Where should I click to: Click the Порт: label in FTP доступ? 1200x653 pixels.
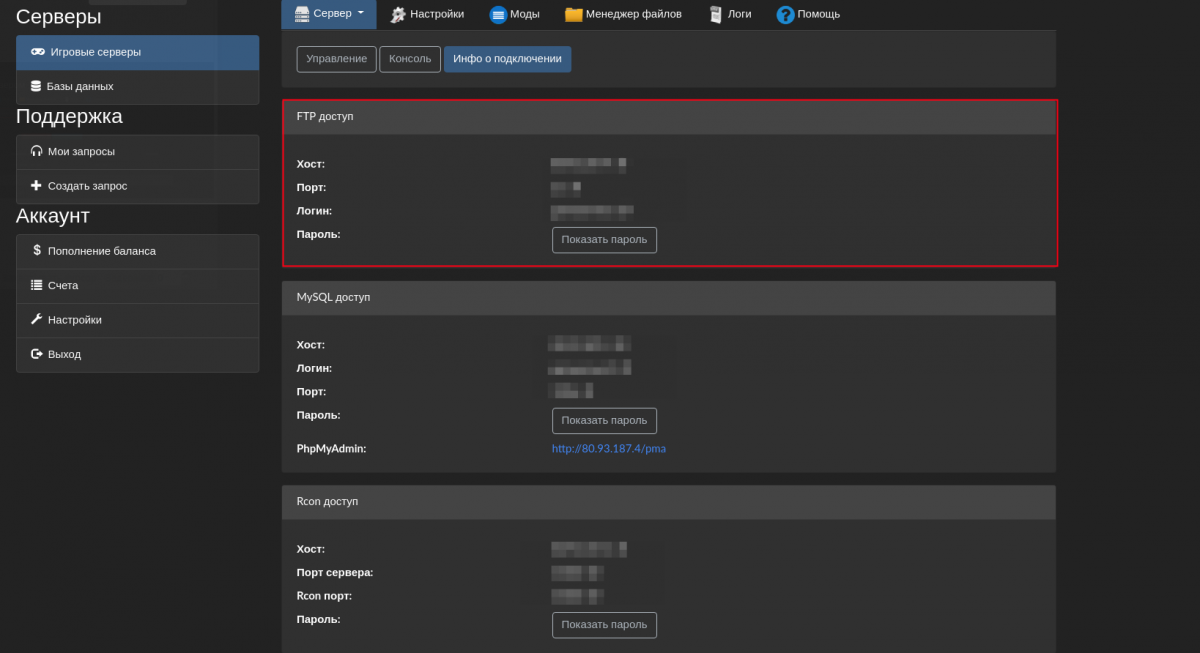point(312,188)
